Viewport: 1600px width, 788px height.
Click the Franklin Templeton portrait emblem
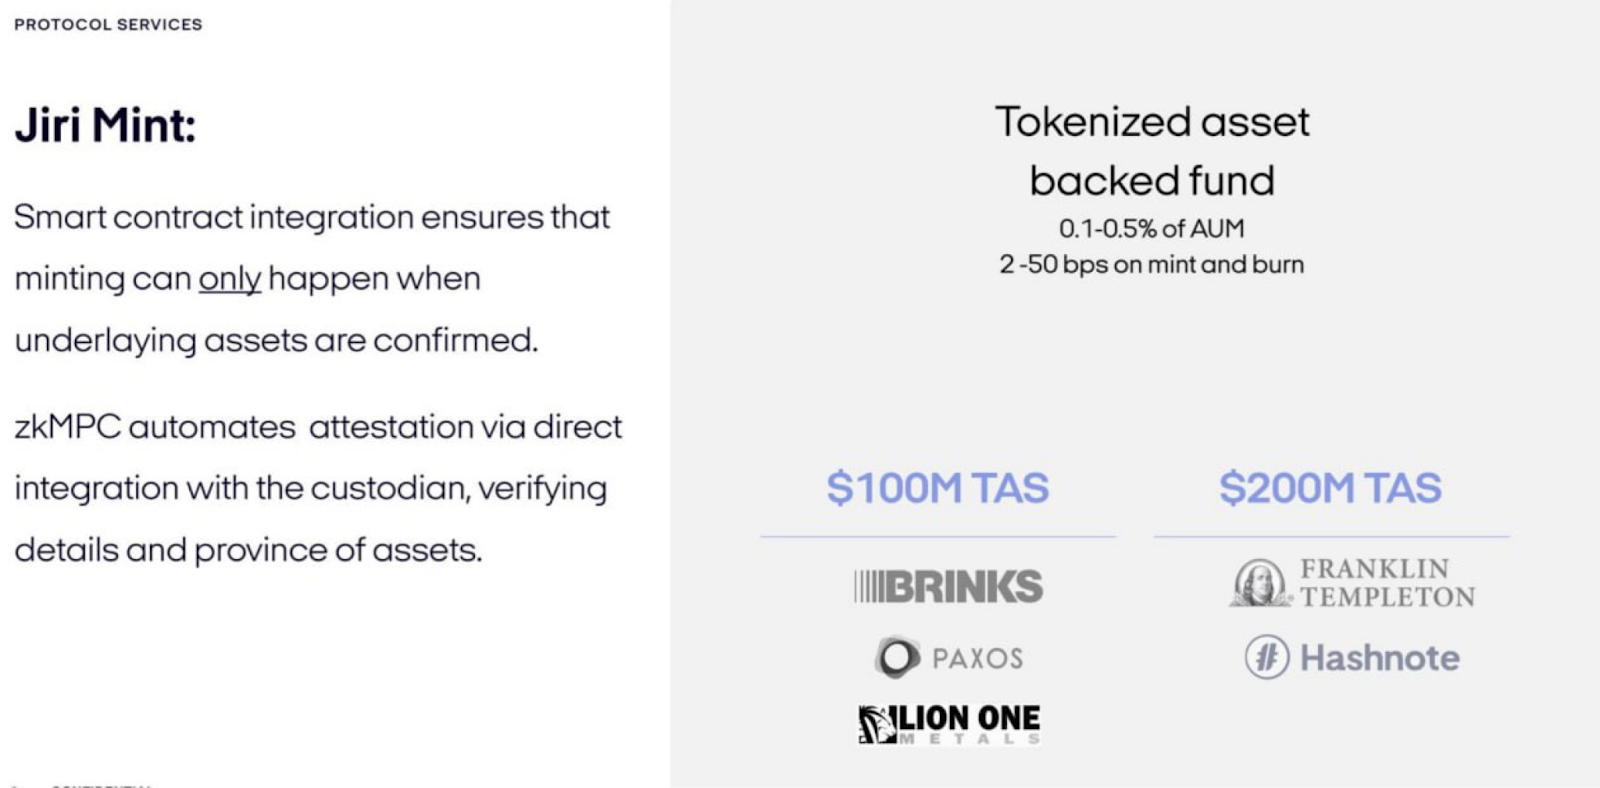(1260, 582)
